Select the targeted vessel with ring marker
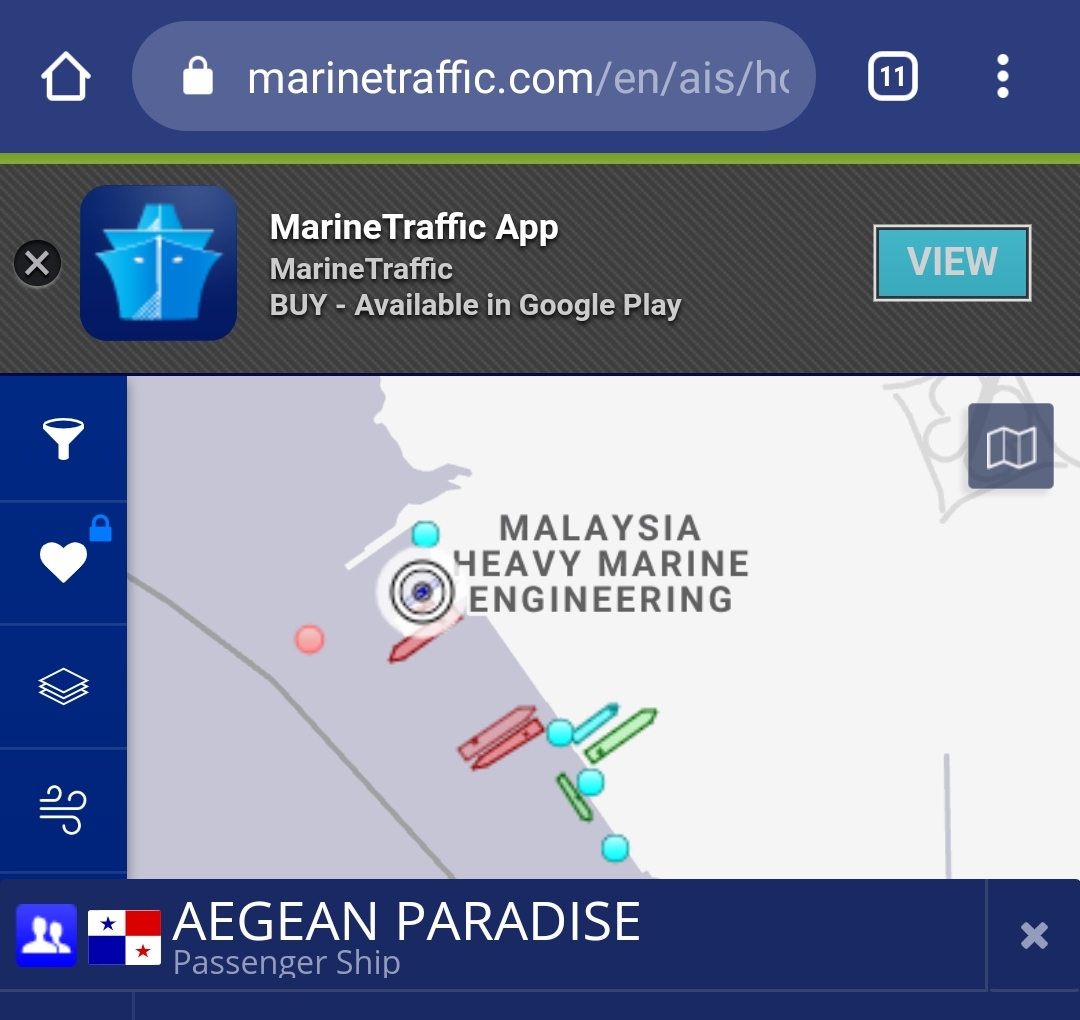The width and height of the screenshot is (1080, 1020). (422, 591)
